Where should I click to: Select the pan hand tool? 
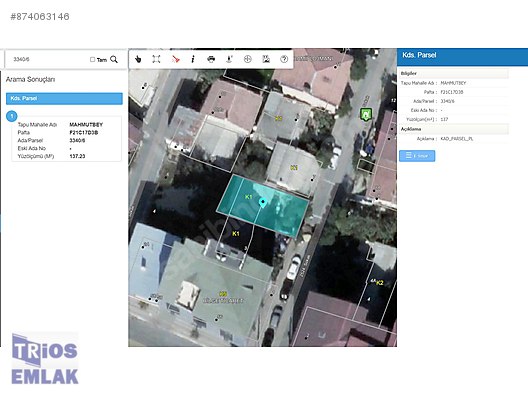coord(138,59)
